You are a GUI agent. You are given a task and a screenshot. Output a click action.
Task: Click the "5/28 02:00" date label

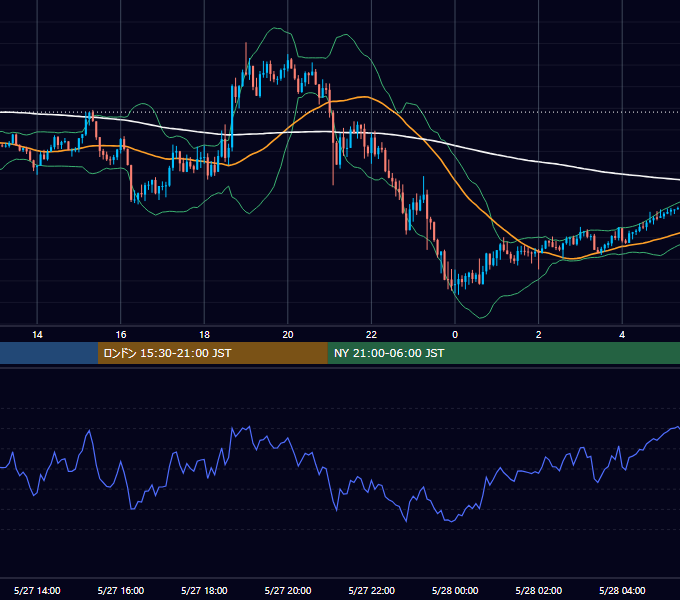(x=539, y=590)
